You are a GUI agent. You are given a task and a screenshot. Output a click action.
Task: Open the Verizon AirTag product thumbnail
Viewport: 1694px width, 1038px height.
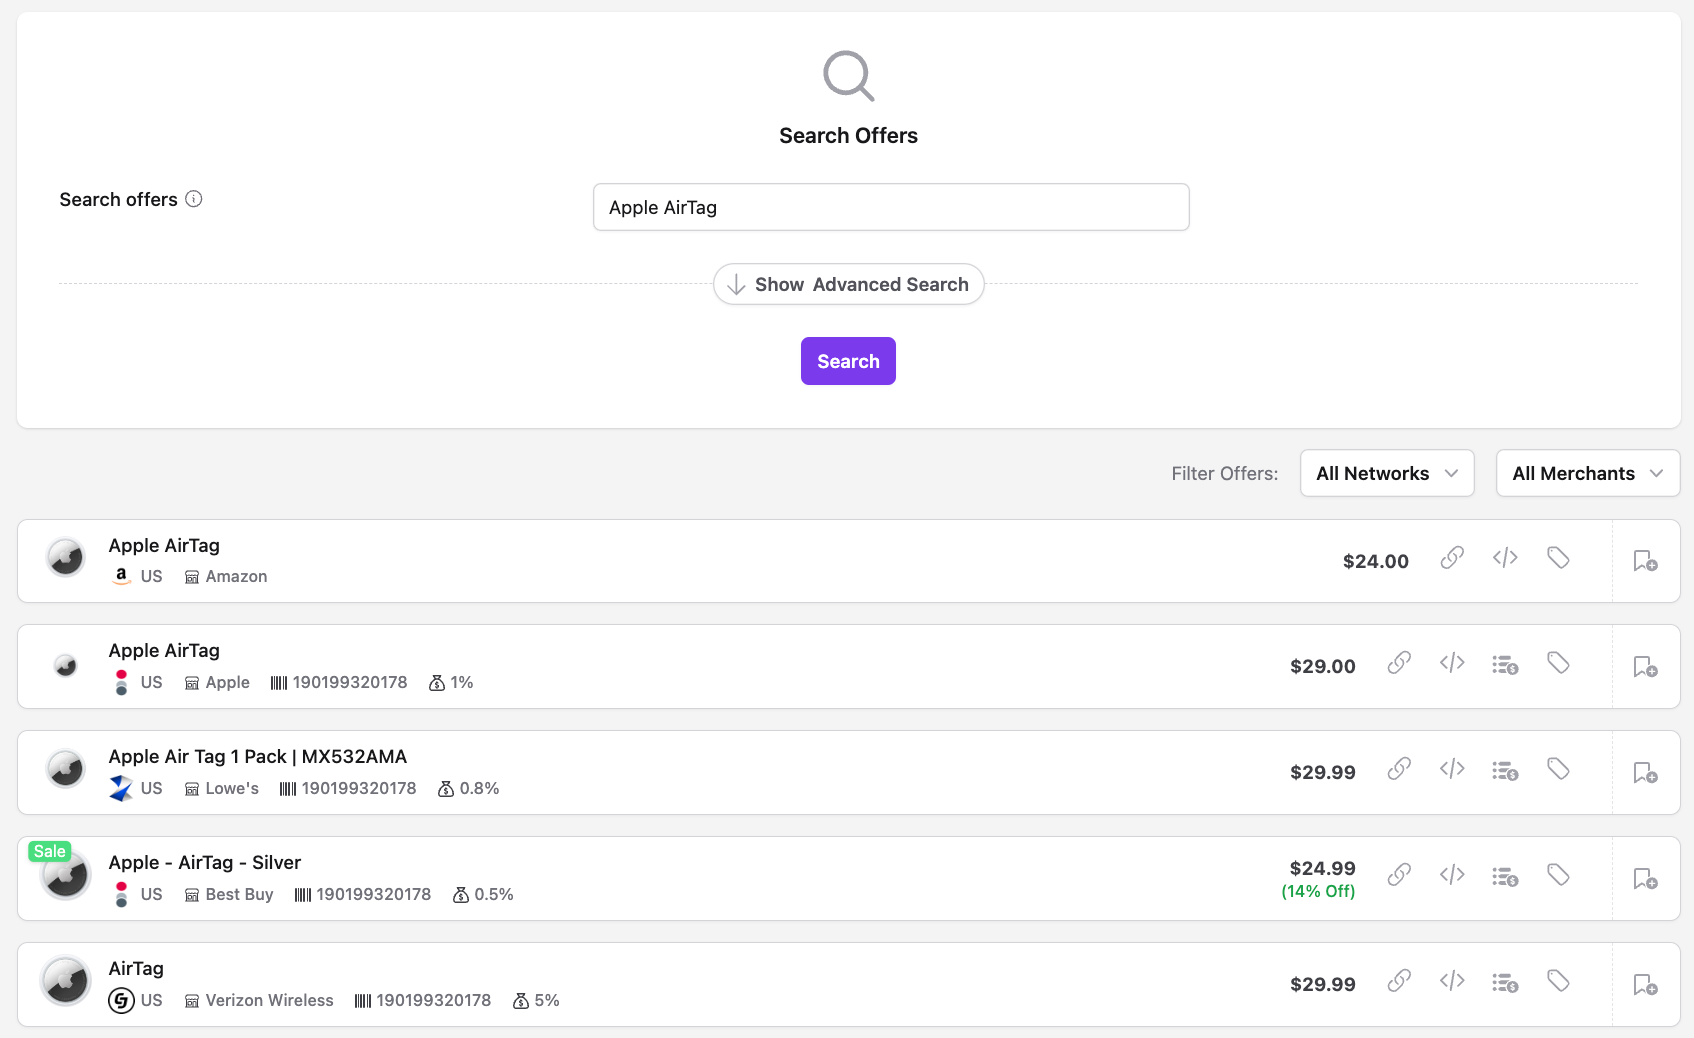[66, 981]
